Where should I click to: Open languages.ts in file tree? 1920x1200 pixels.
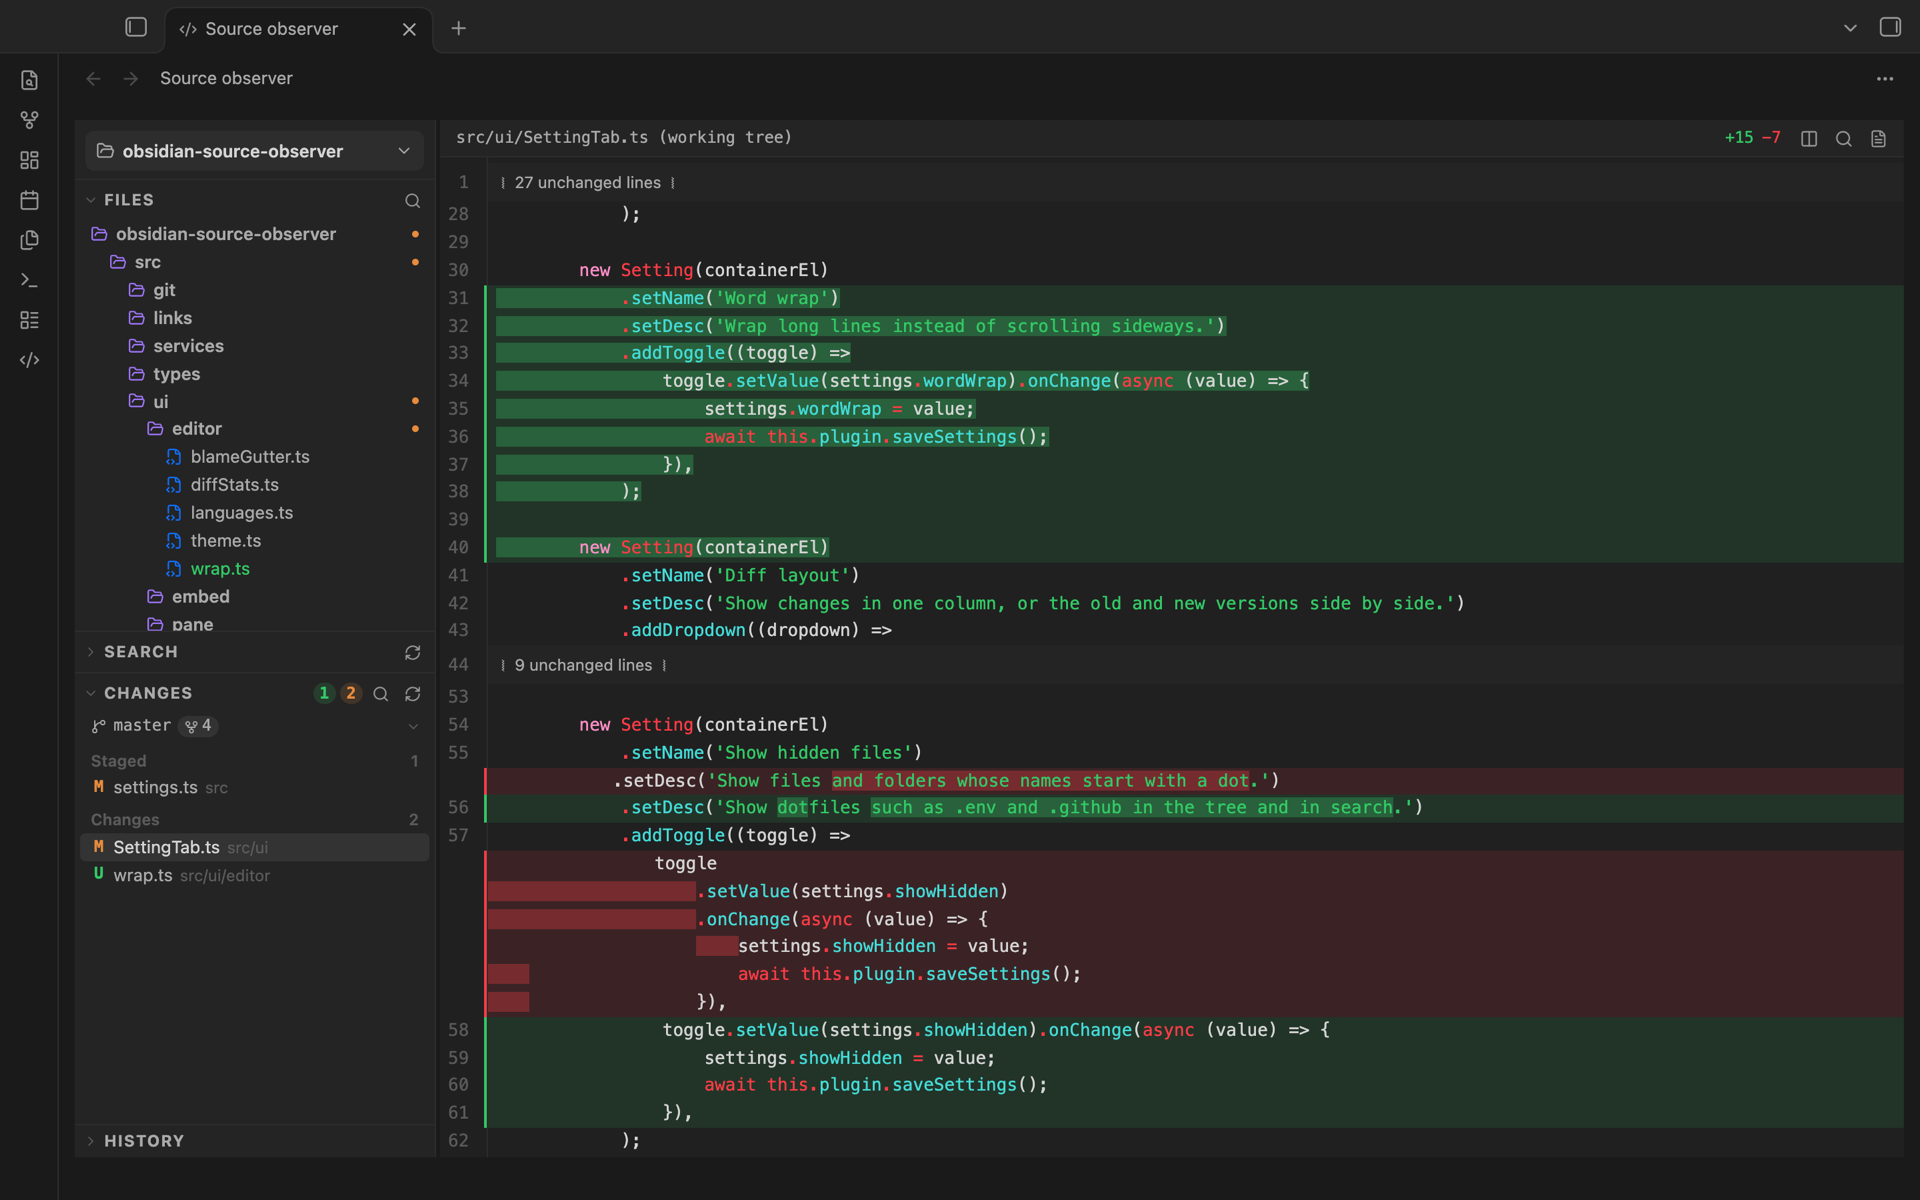(242, 513)
